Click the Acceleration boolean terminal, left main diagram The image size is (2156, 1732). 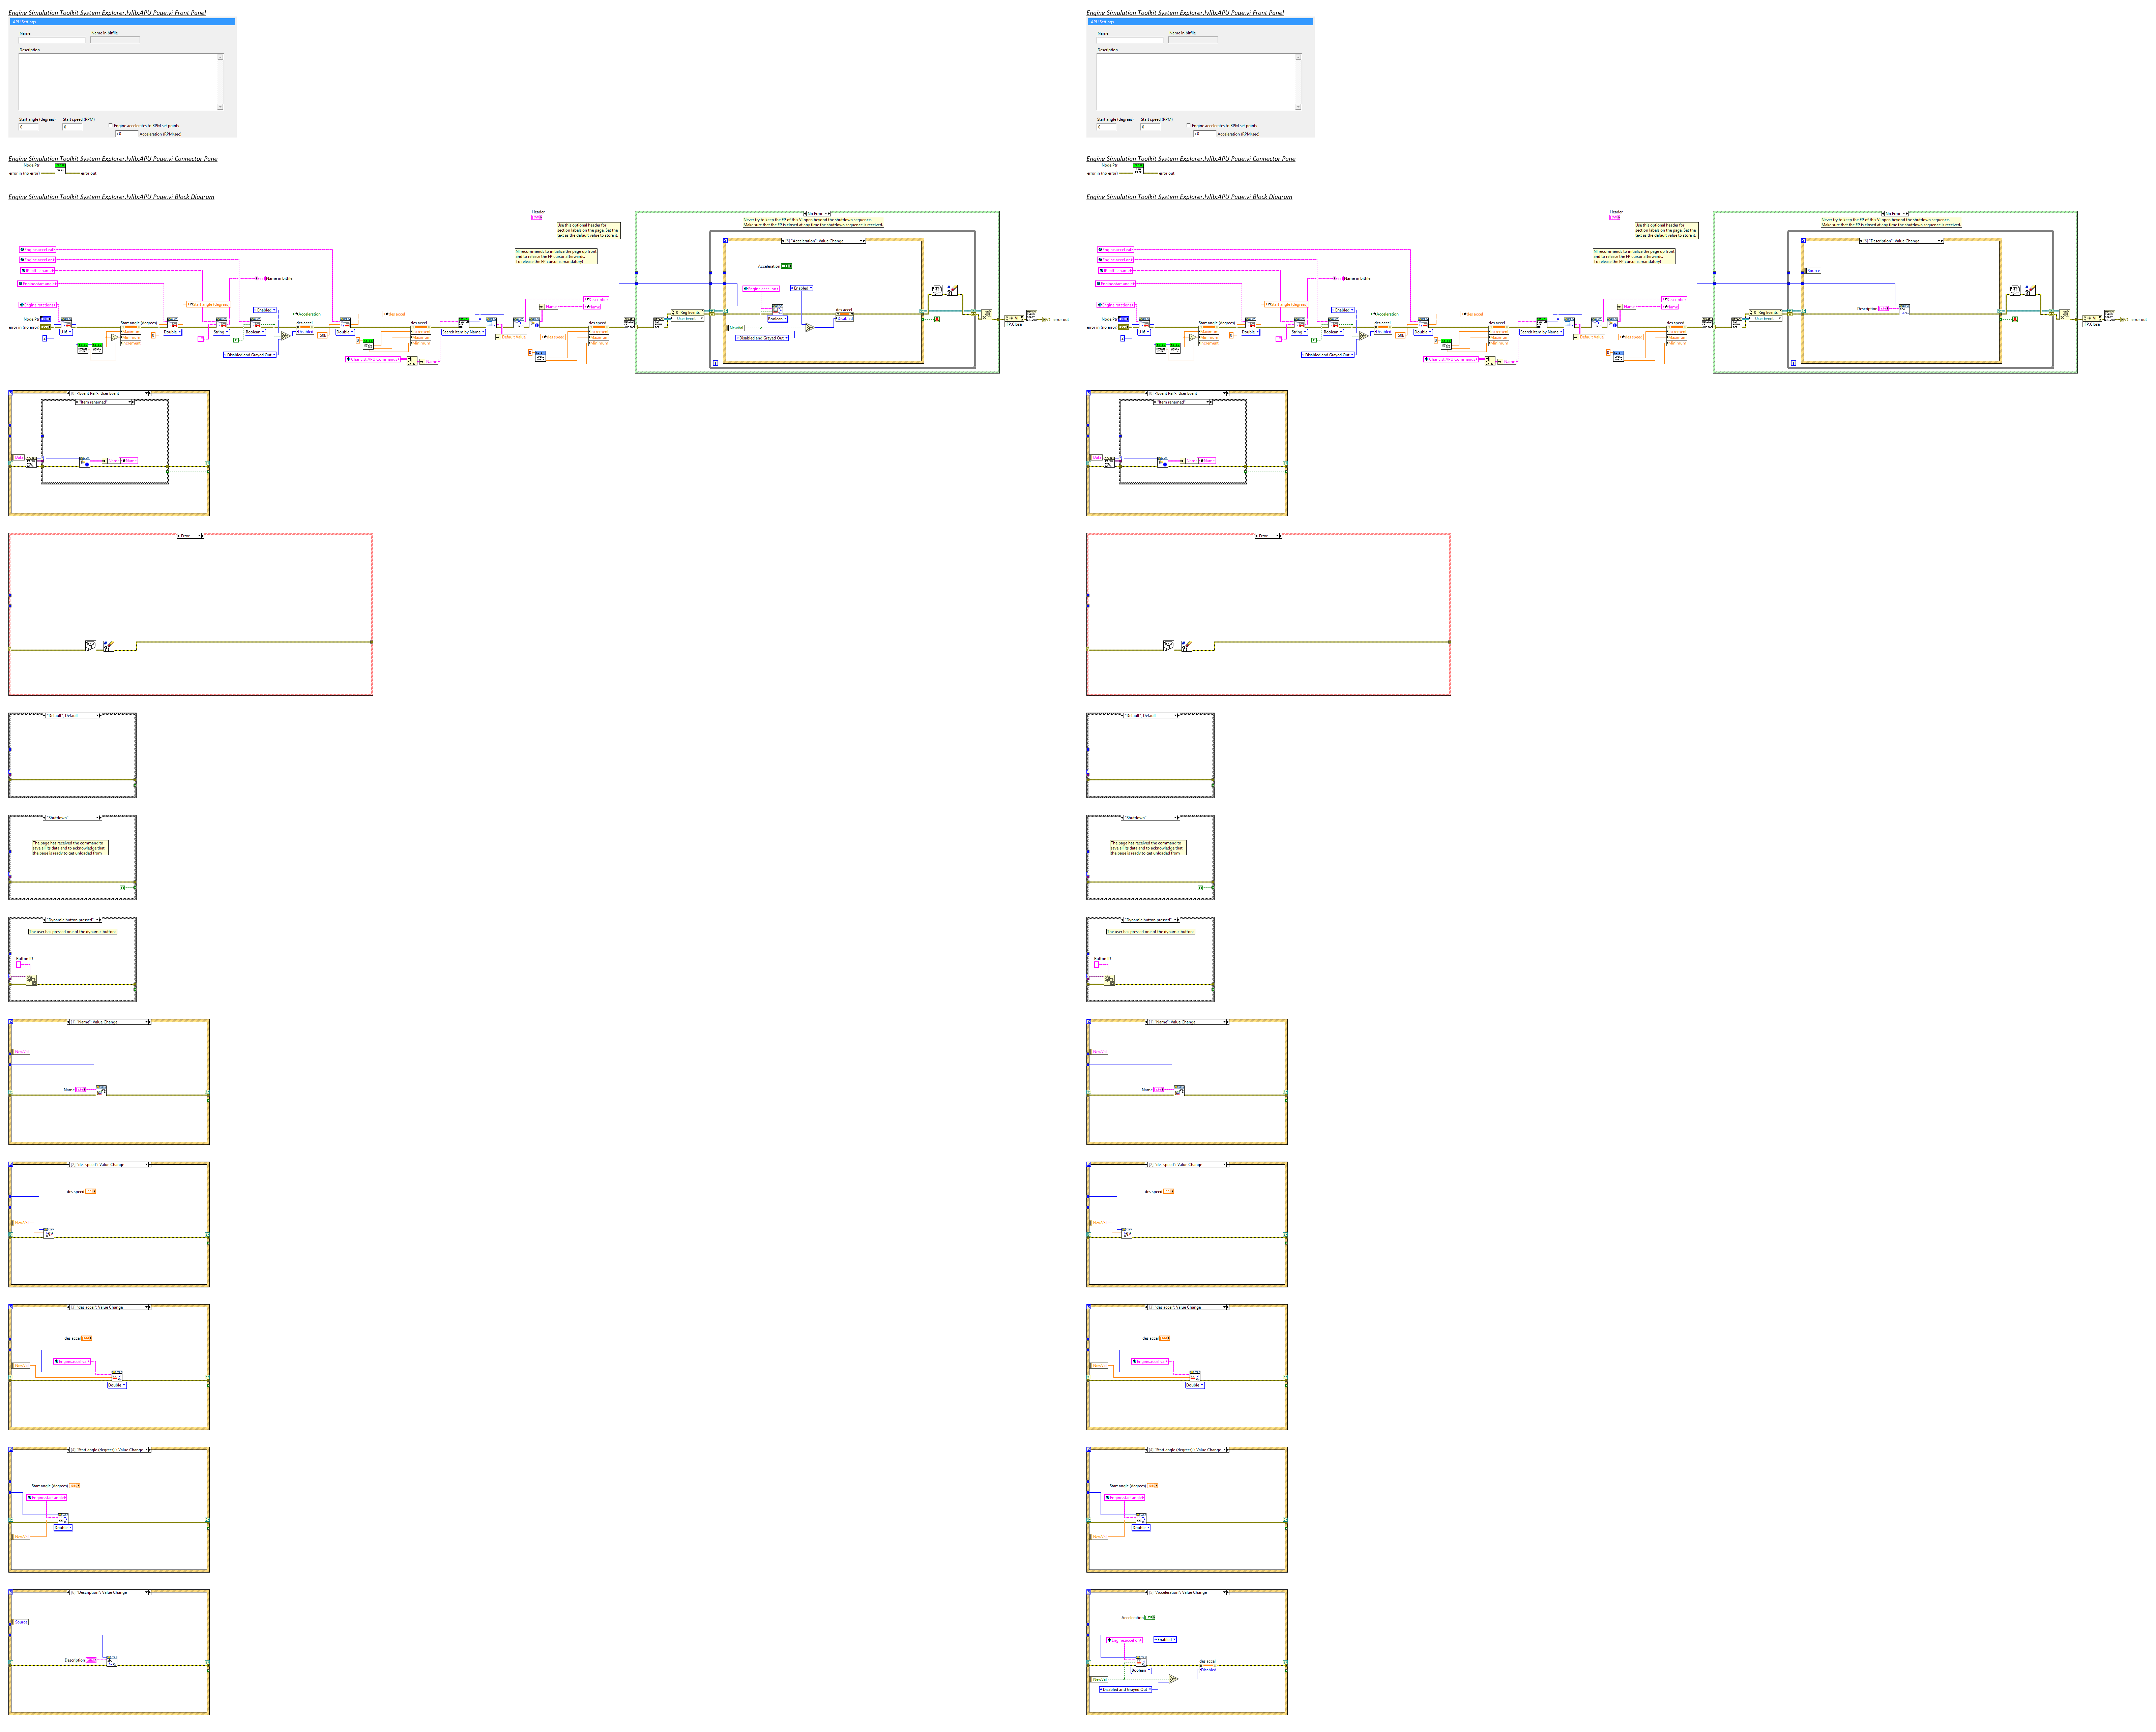click(x=786, y=266)
